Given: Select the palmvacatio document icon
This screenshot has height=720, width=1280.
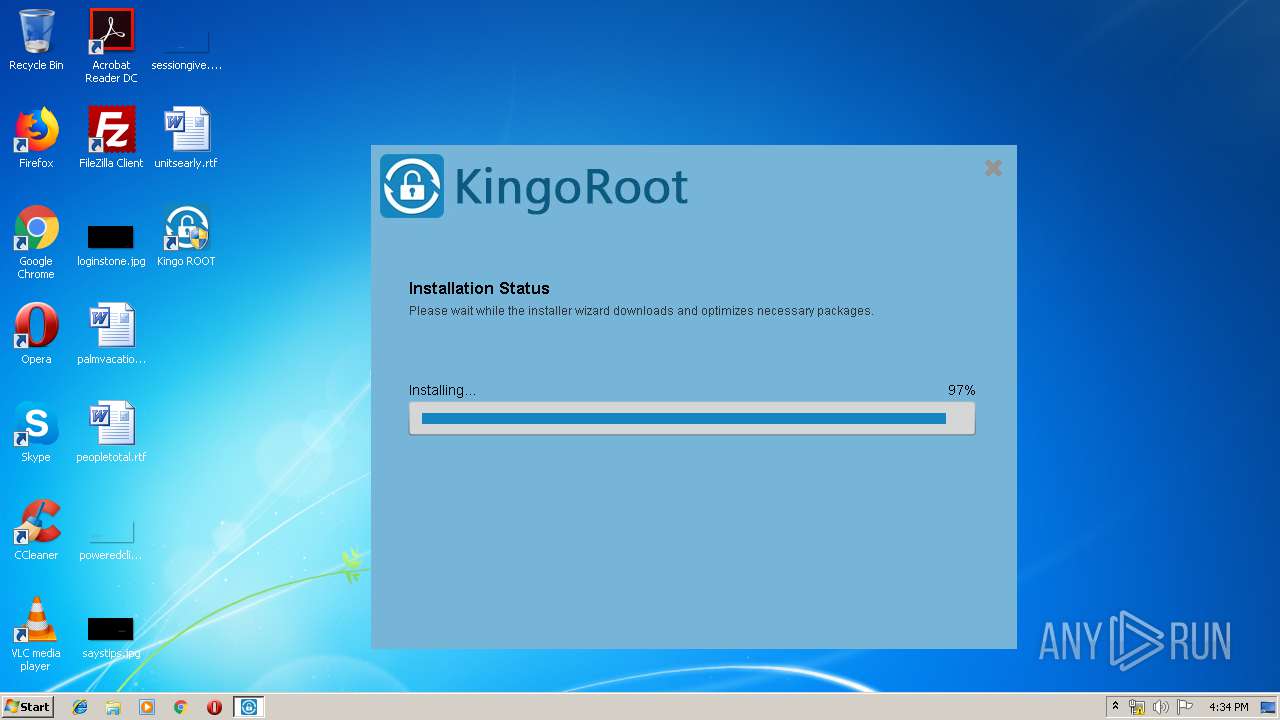Looking at the screenshot, I should (111, 334).
